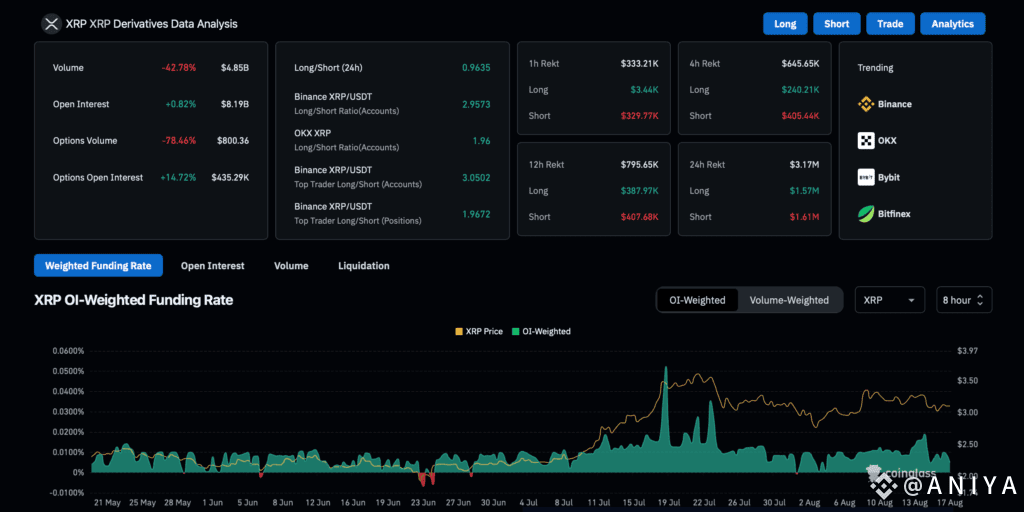The height and width of the screenshot is (512, 1024).
Task: Click the Volume value $4.85B
Action: [234, 68]
